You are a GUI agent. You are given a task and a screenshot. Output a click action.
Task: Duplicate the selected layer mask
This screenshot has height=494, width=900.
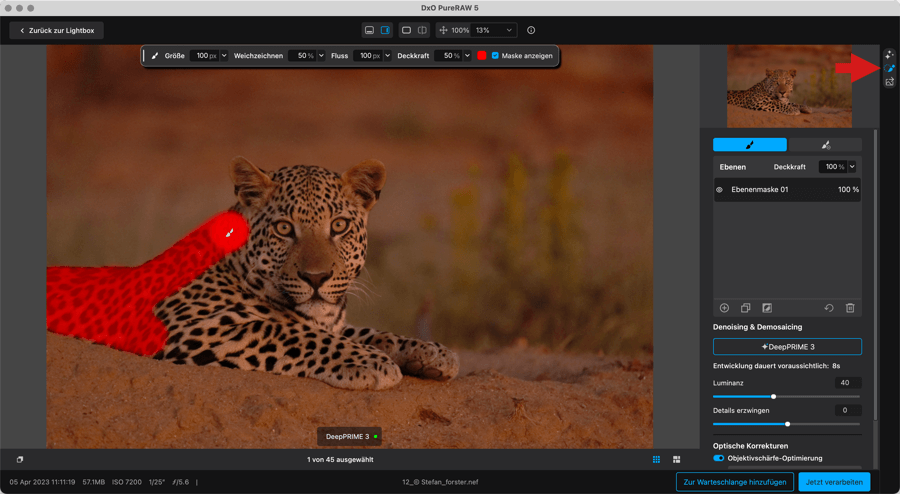[x=746, y=308]
